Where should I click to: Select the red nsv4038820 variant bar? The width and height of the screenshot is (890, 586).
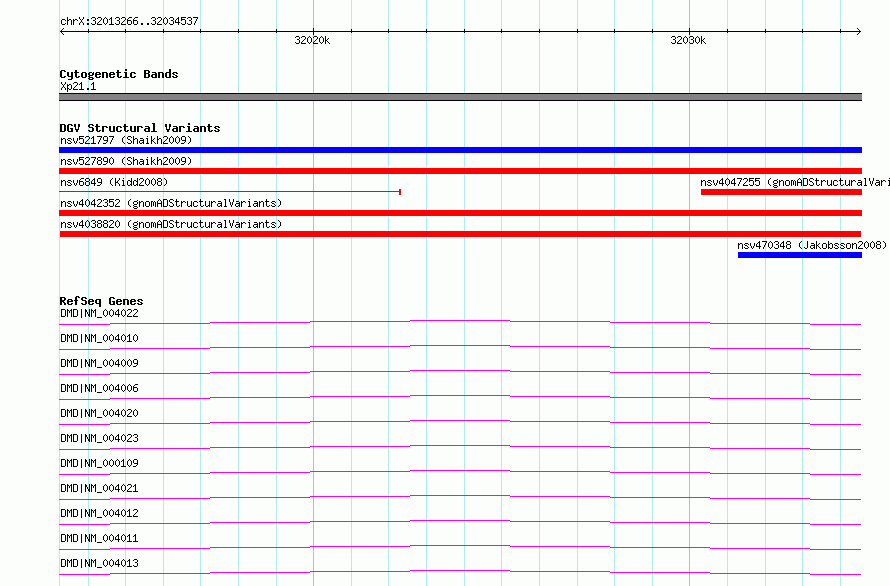460,234
